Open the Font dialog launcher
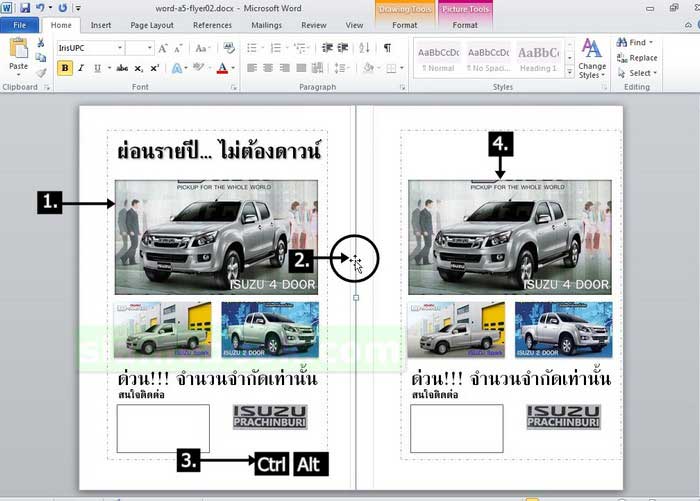Viewport: 700px width, 501px height. [x=233, y=88]
